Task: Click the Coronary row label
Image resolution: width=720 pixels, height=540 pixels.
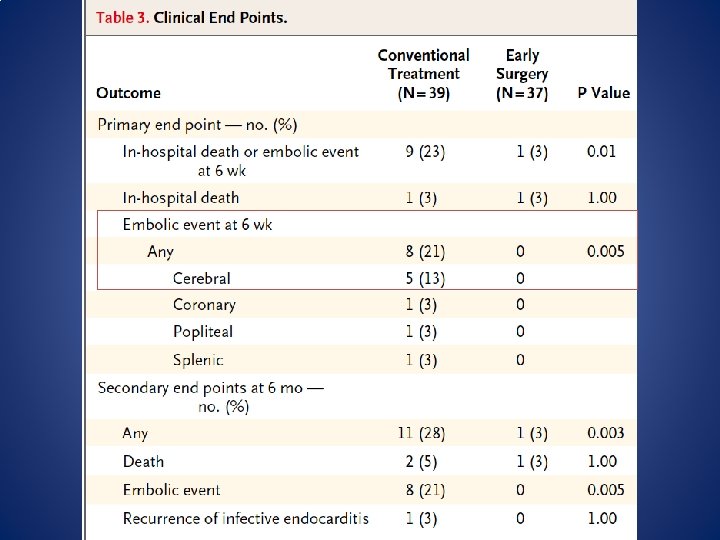Action: pyautogui.click(x=204, y=305)
